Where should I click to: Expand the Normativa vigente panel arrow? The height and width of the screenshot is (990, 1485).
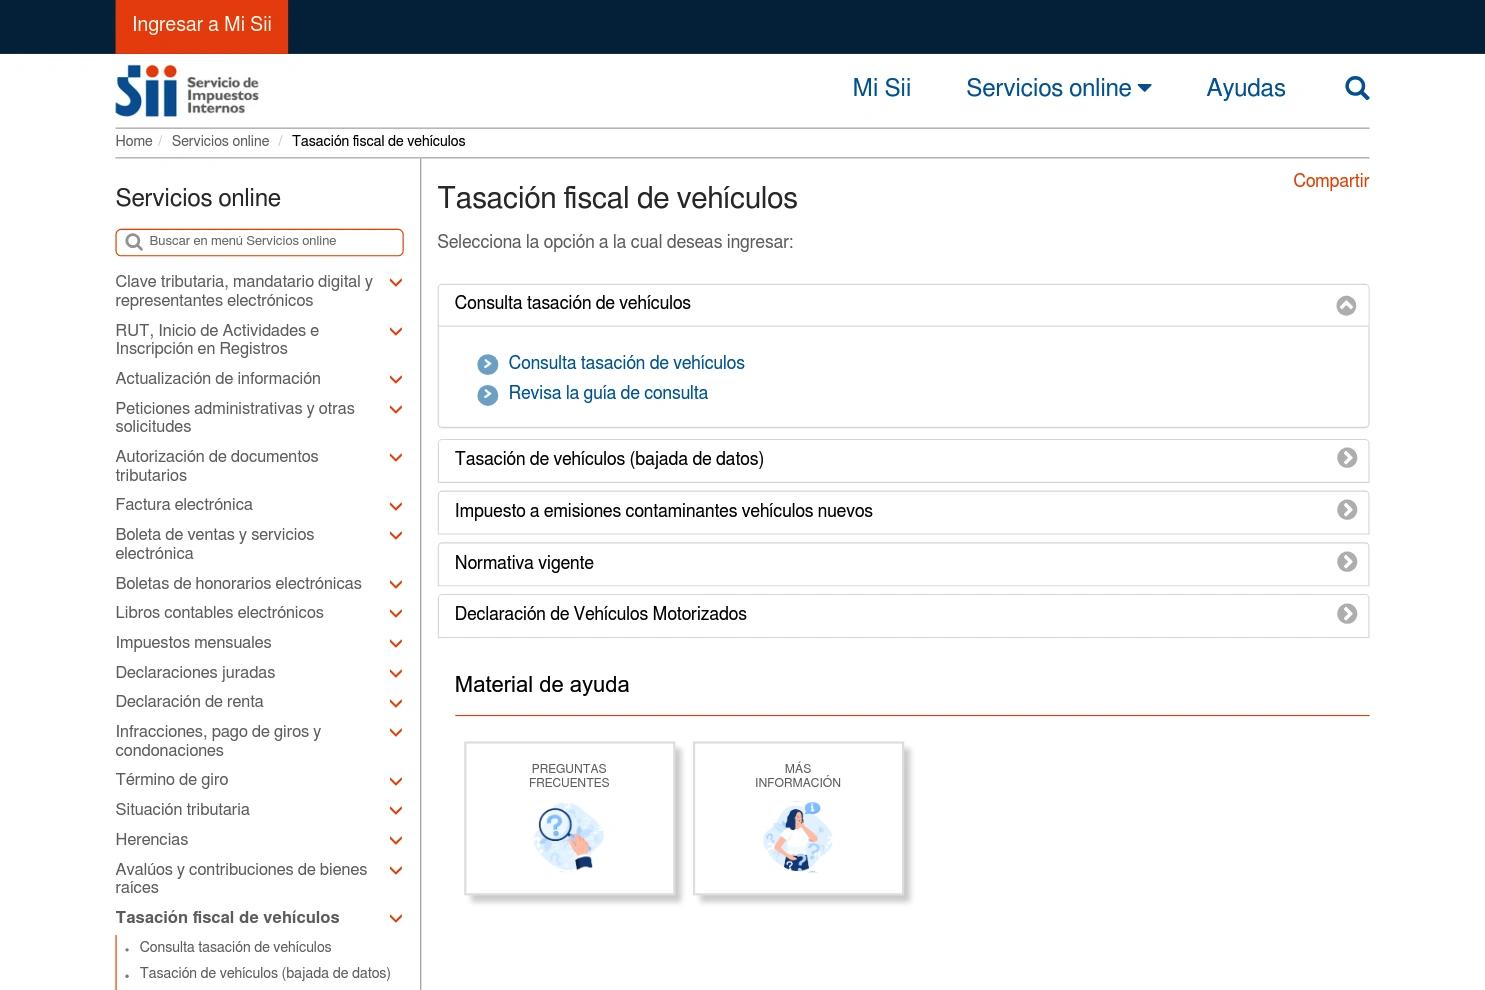pyautogui.click(x=1347, y=562)
